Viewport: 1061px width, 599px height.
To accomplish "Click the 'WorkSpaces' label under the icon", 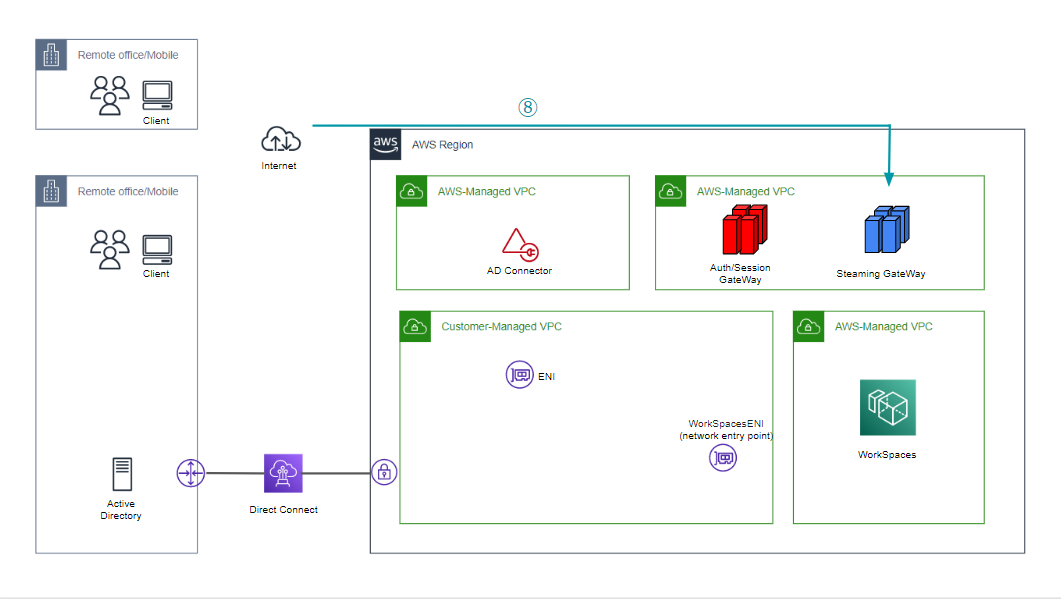I will (x=887, y=455).
